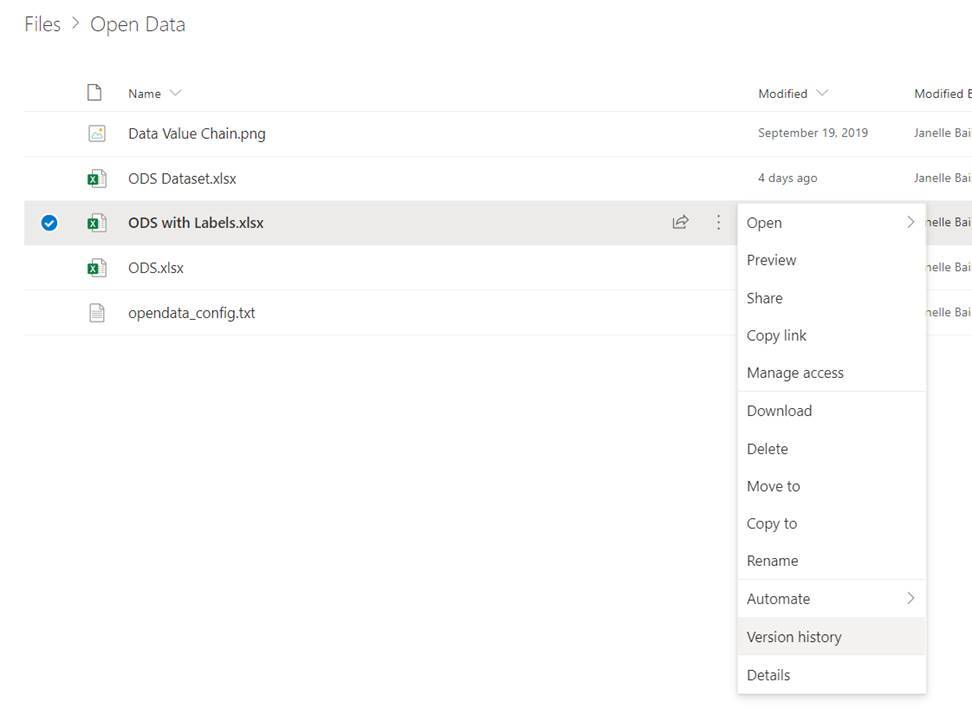This screenshot has height=721, width=972.
Task: Open the Name column sort dropdown
Action: pos(175,93)
